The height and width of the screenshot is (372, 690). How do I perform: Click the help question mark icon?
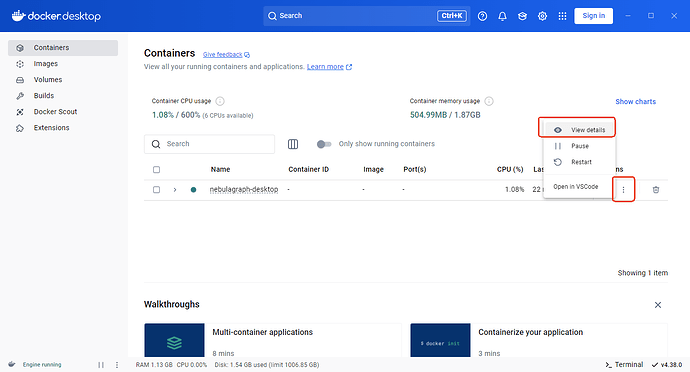click(482, 16)
